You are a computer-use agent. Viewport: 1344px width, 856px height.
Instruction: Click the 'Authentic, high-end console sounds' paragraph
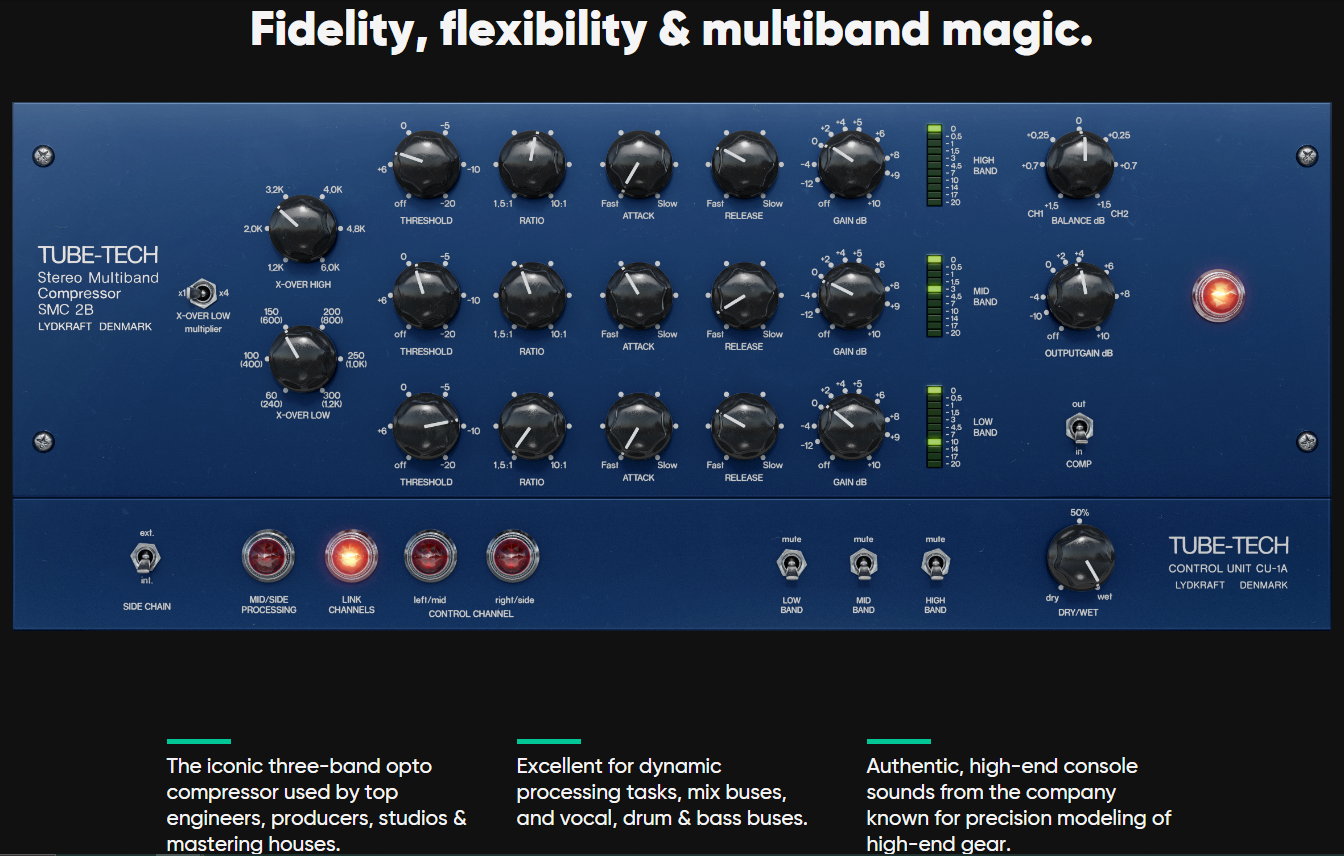(x=1018, y=805)
